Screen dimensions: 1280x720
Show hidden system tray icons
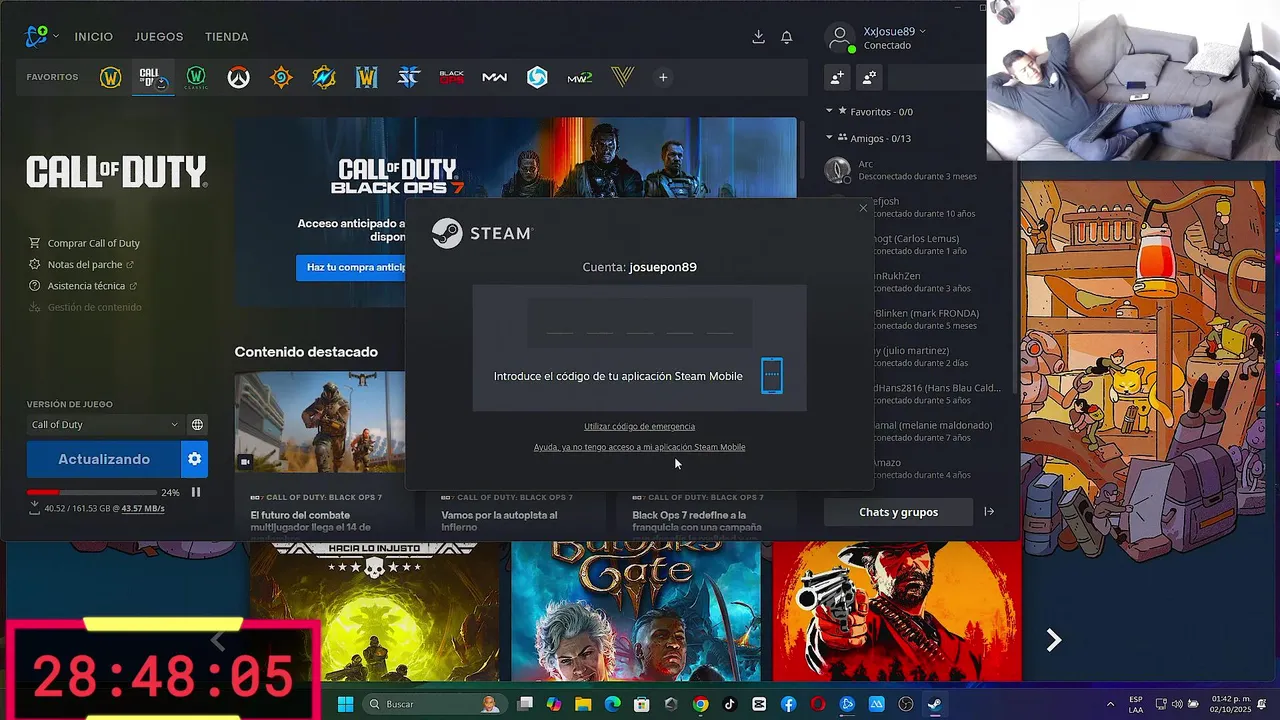(x=1110, y=704)
